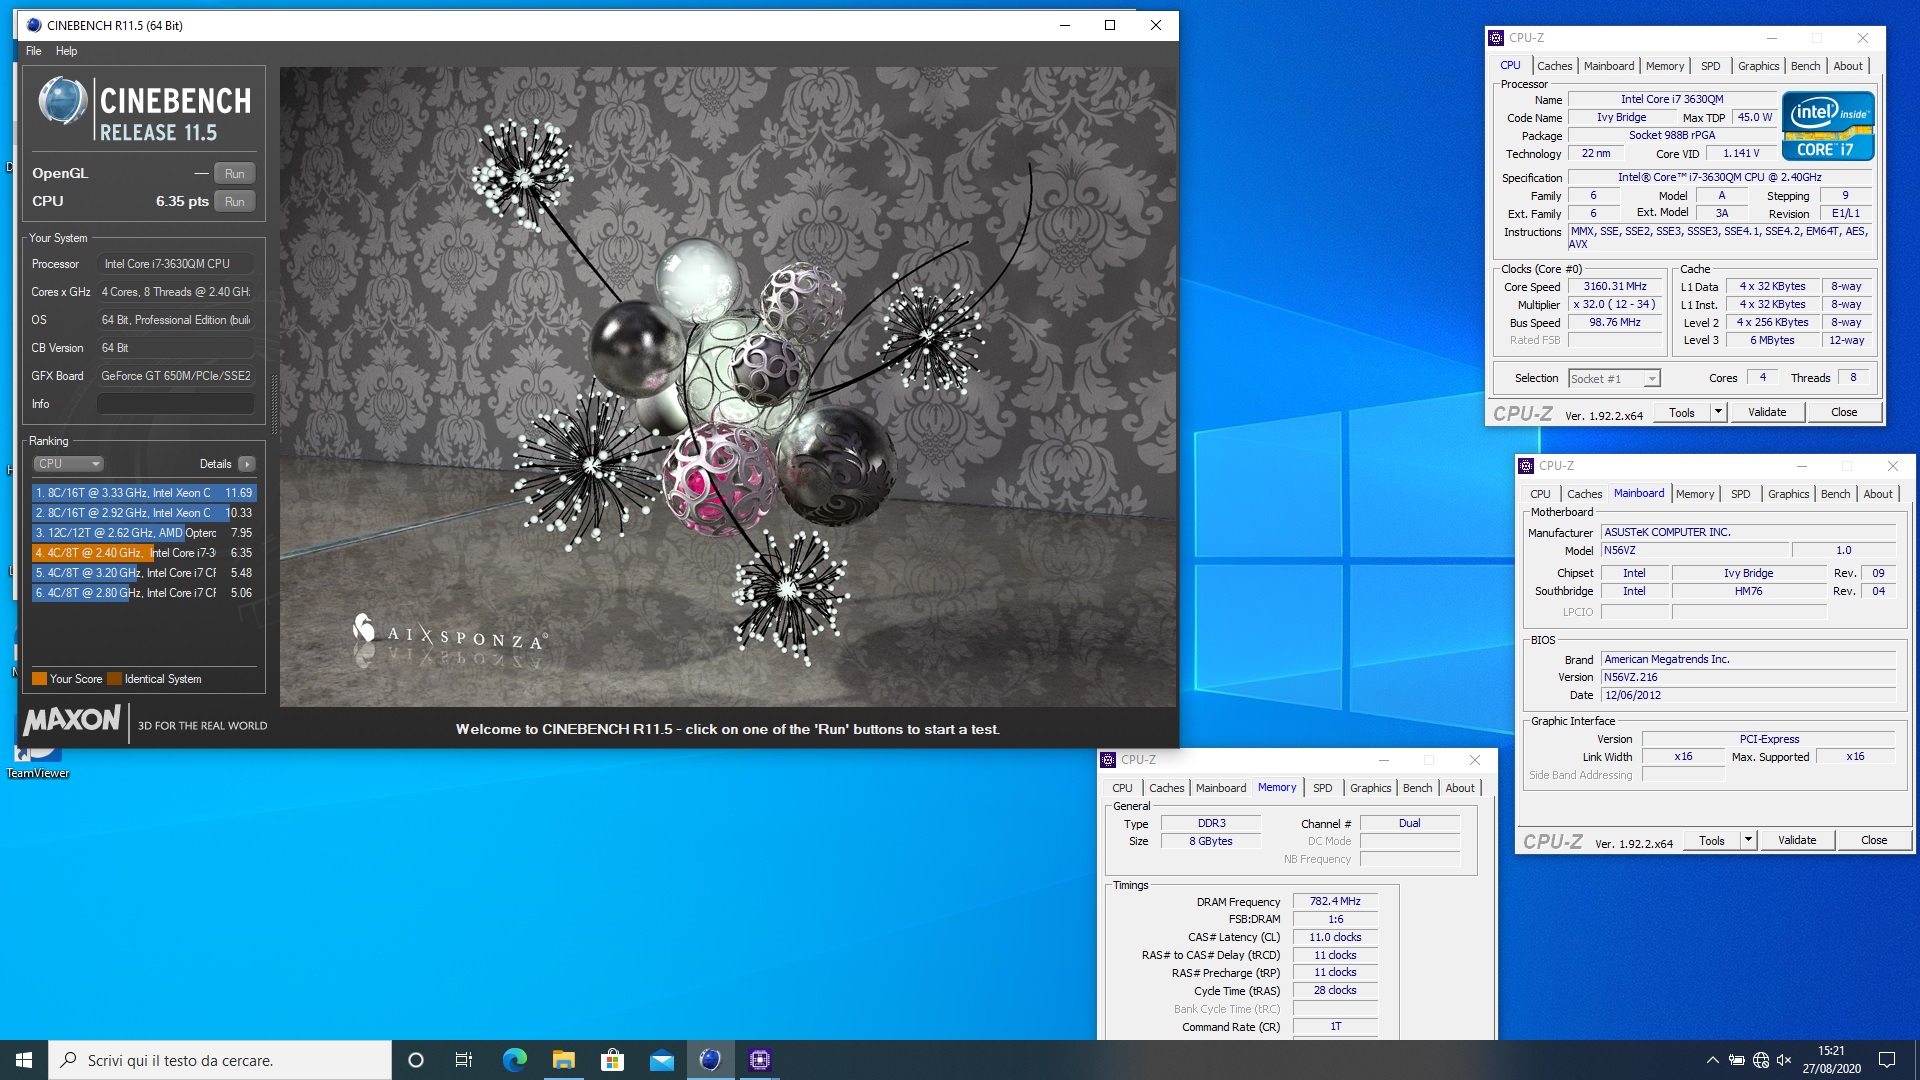Open the Help menu in Cinebench

pyautogui.click(x=66, y=51)
